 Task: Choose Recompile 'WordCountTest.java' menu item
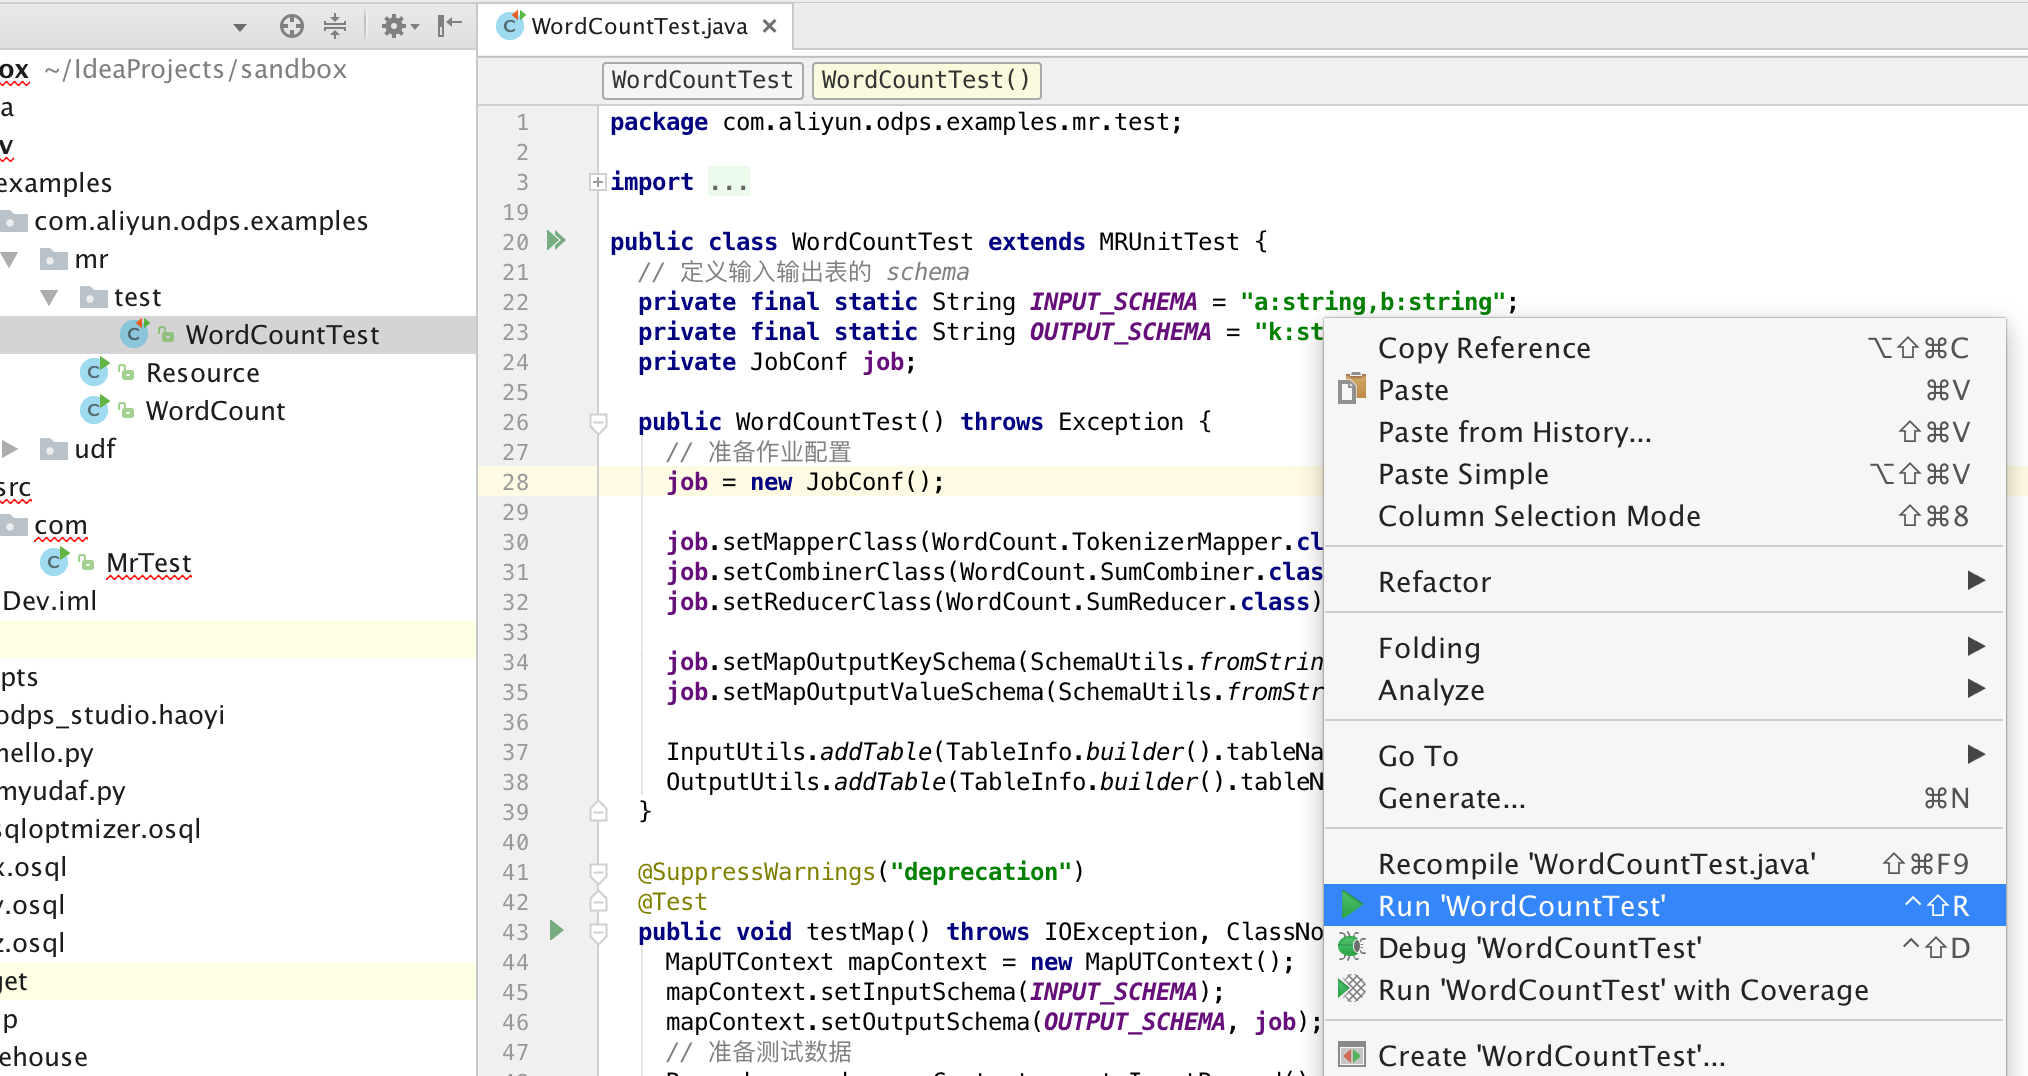[x=1664, y=864]
